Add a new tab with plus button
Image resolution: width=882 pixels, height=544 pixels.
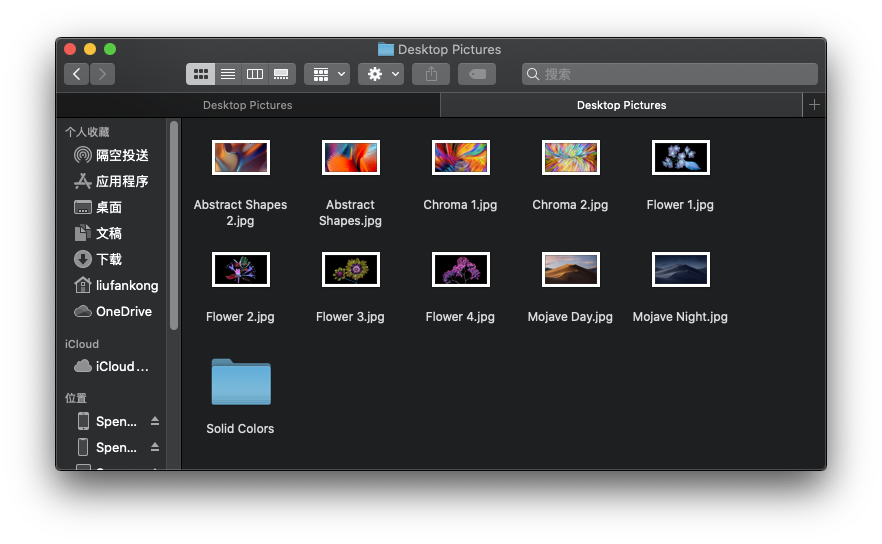(x=814, y=105)
